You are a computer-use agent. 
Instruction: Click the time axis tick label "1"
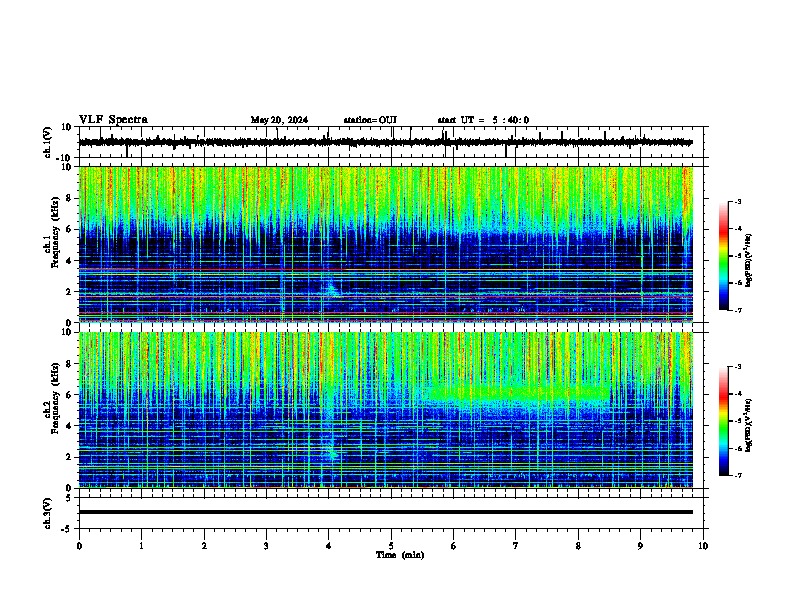[141, 546]
